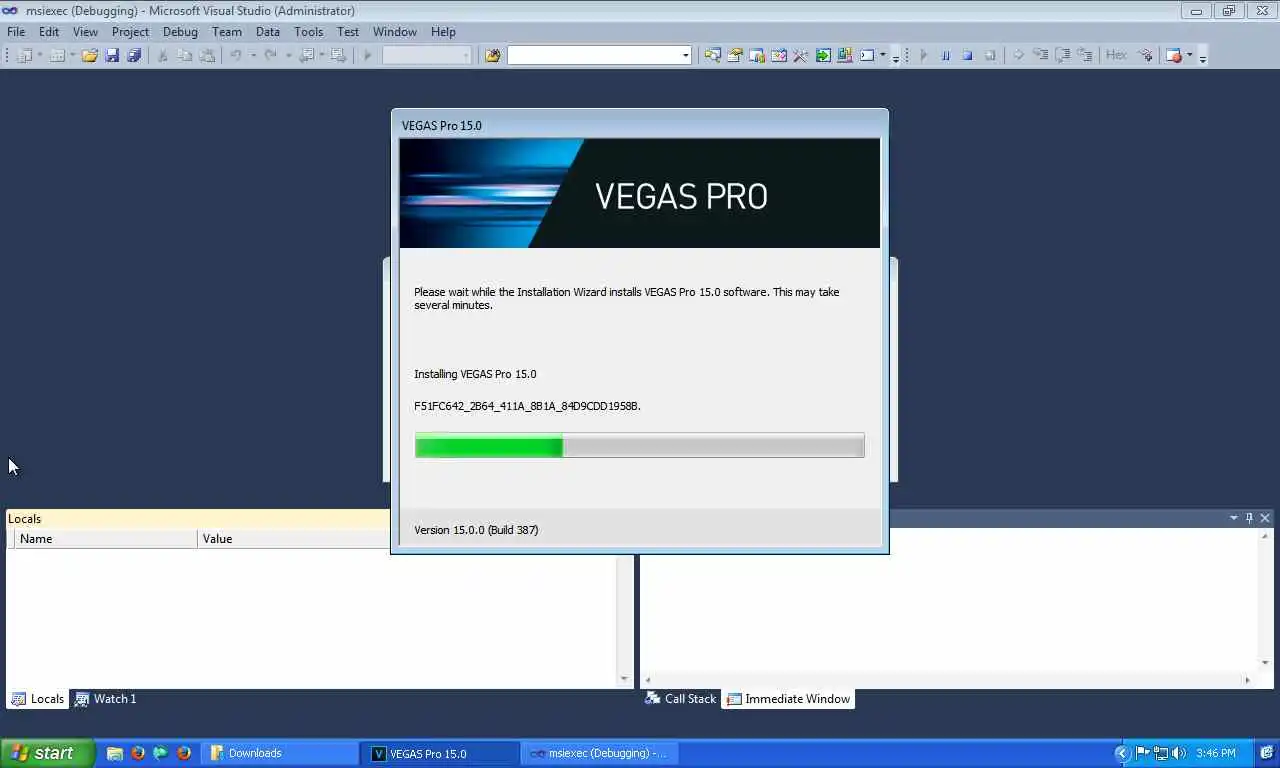Screen dimensions: 1280x768
Task: Open the Properties Window toolbar icon
Action: (x=735, y=55)
